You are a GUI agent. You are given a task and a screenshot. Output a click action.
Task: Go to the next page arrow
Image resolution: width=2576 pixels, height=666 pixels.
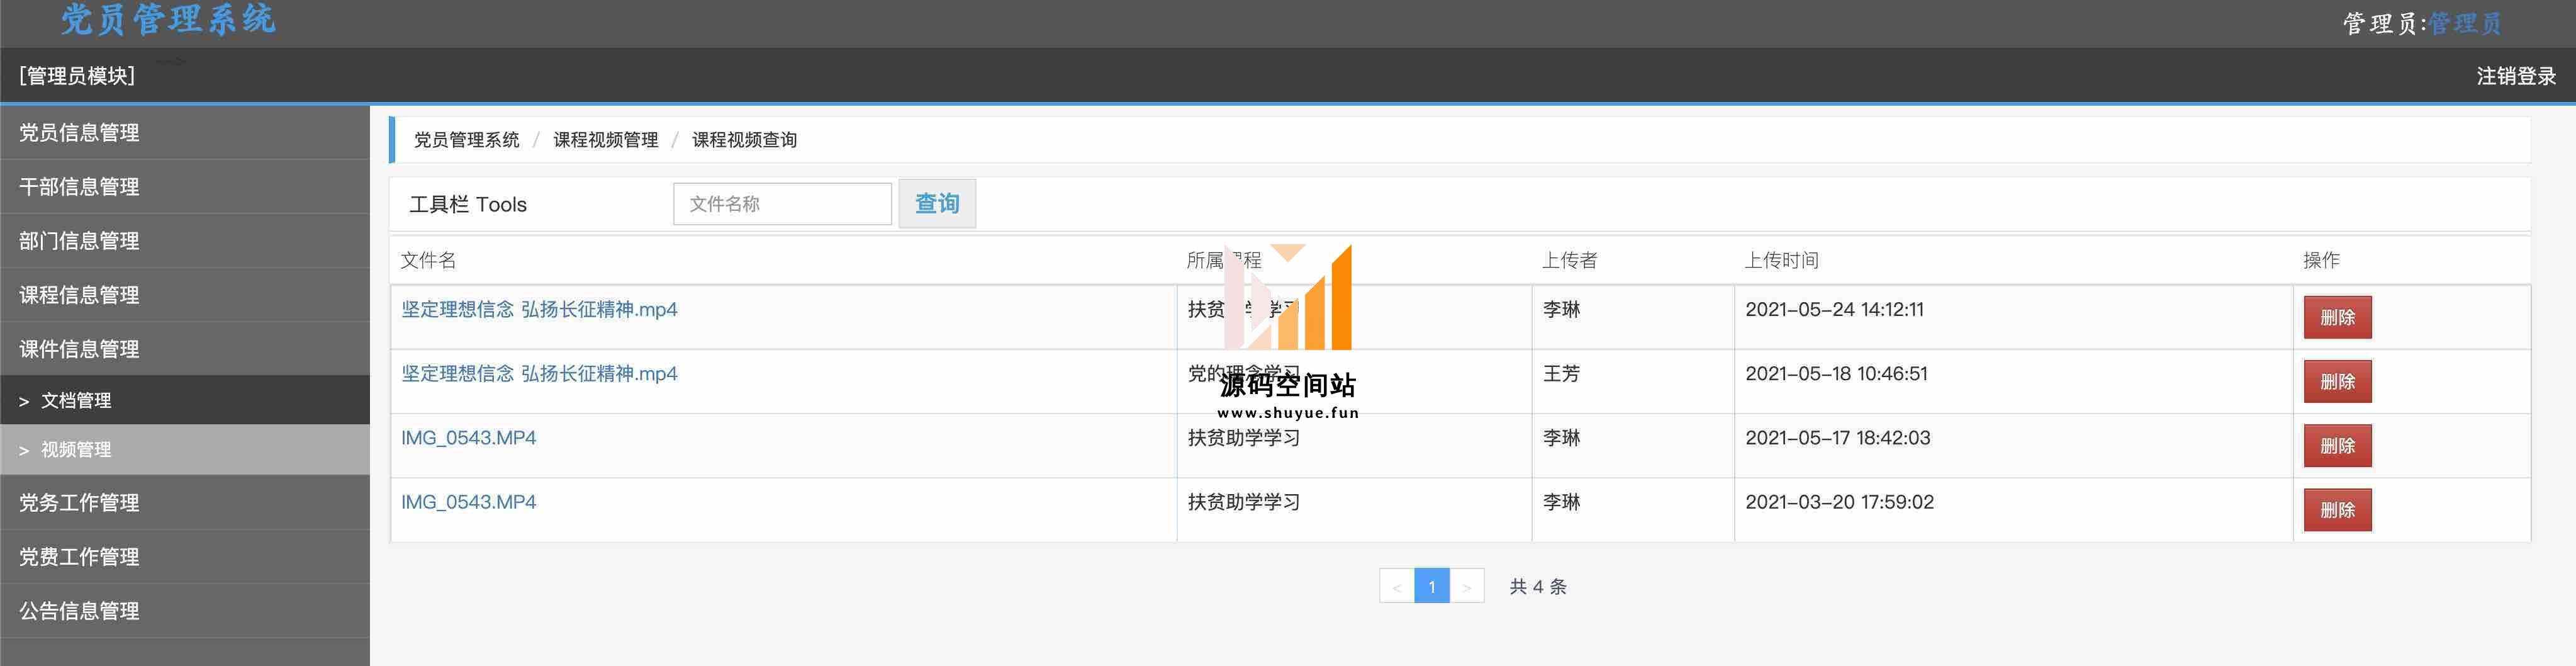1467,587
